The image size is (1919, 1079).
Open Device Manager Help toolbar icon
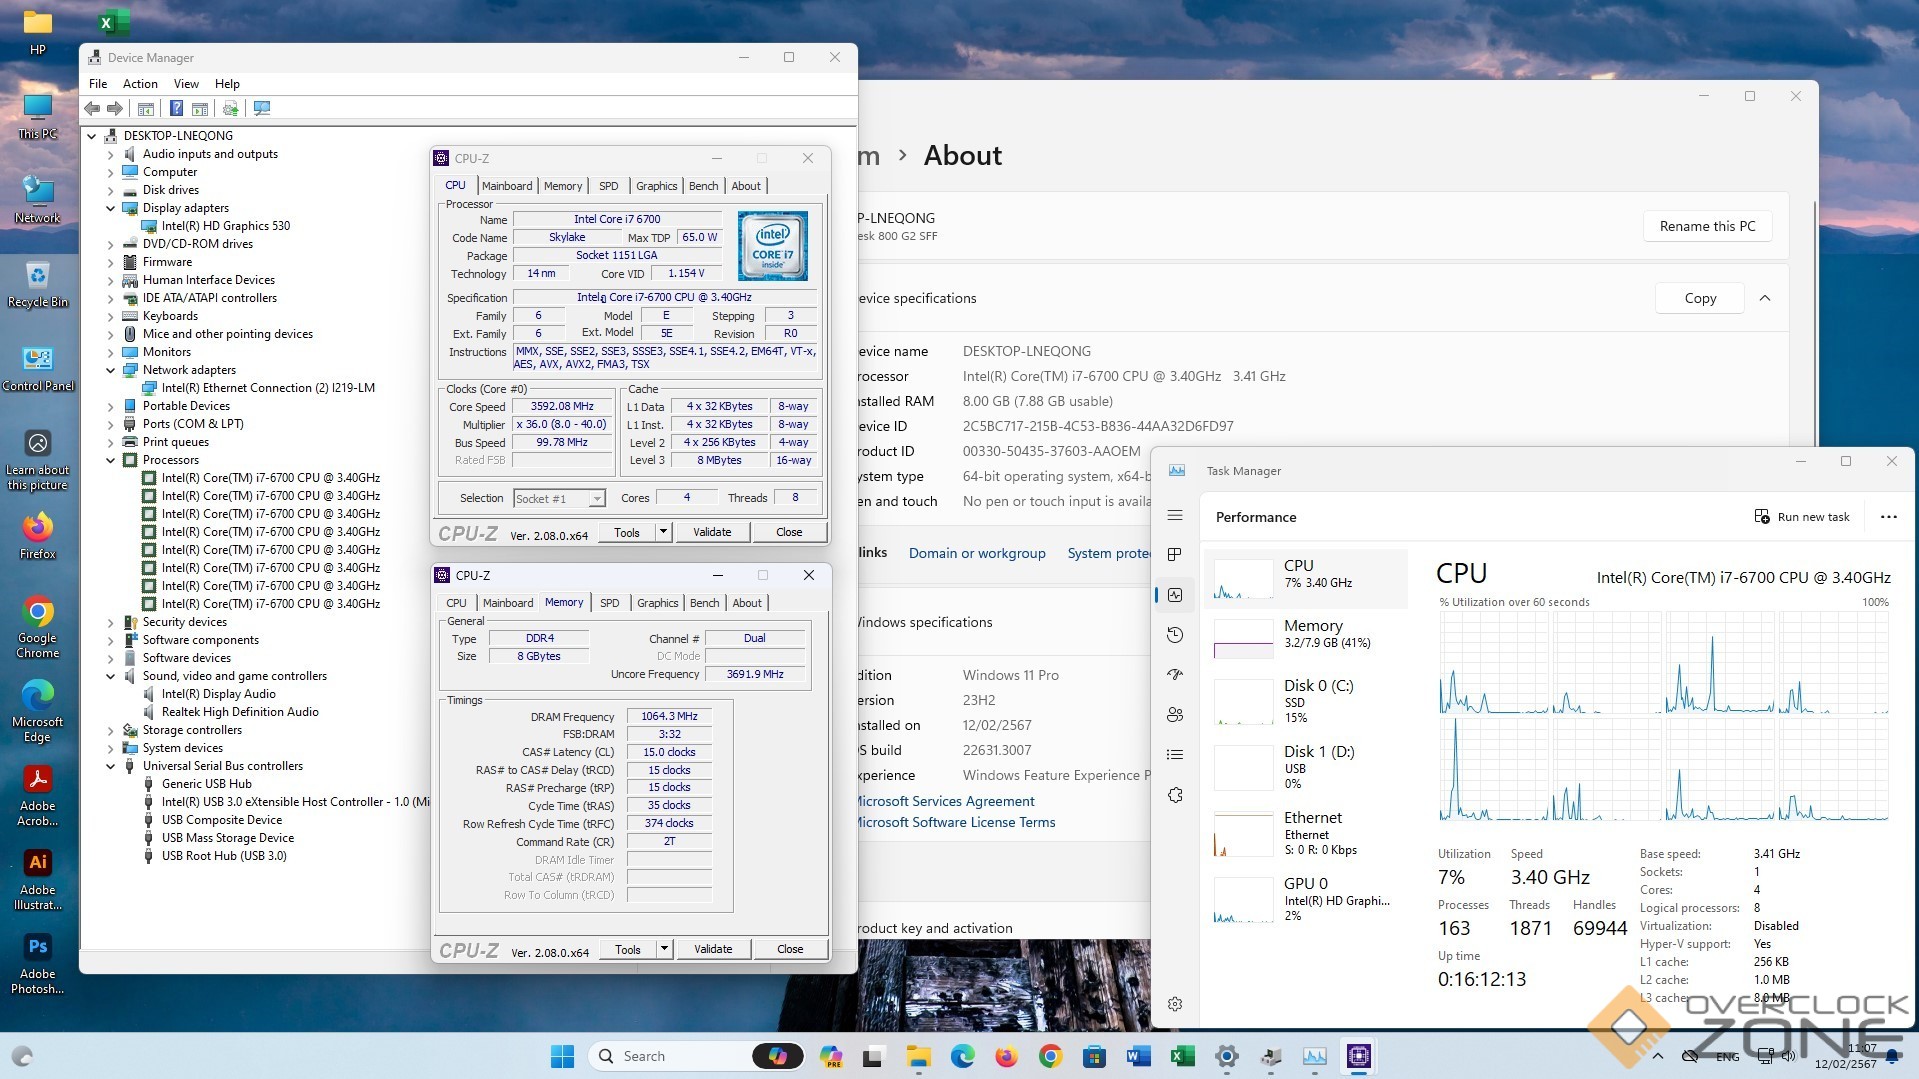tap(176, 108)
